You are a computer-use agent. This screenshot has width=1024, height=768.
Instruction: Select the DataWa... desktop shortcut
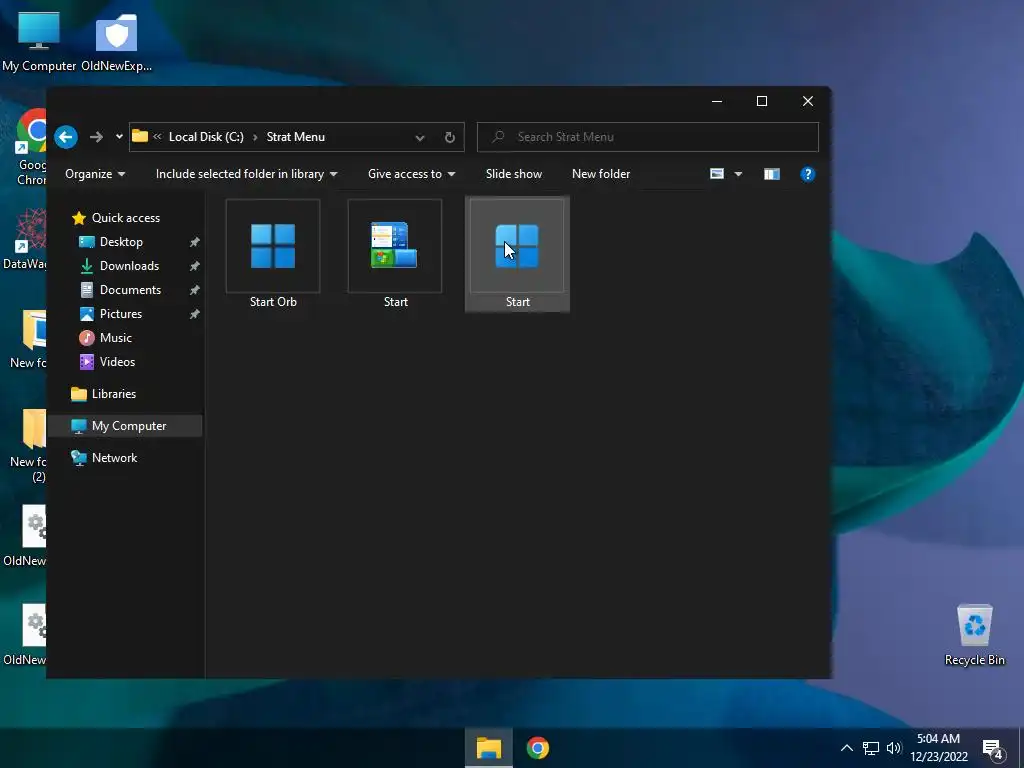(24, 239)
